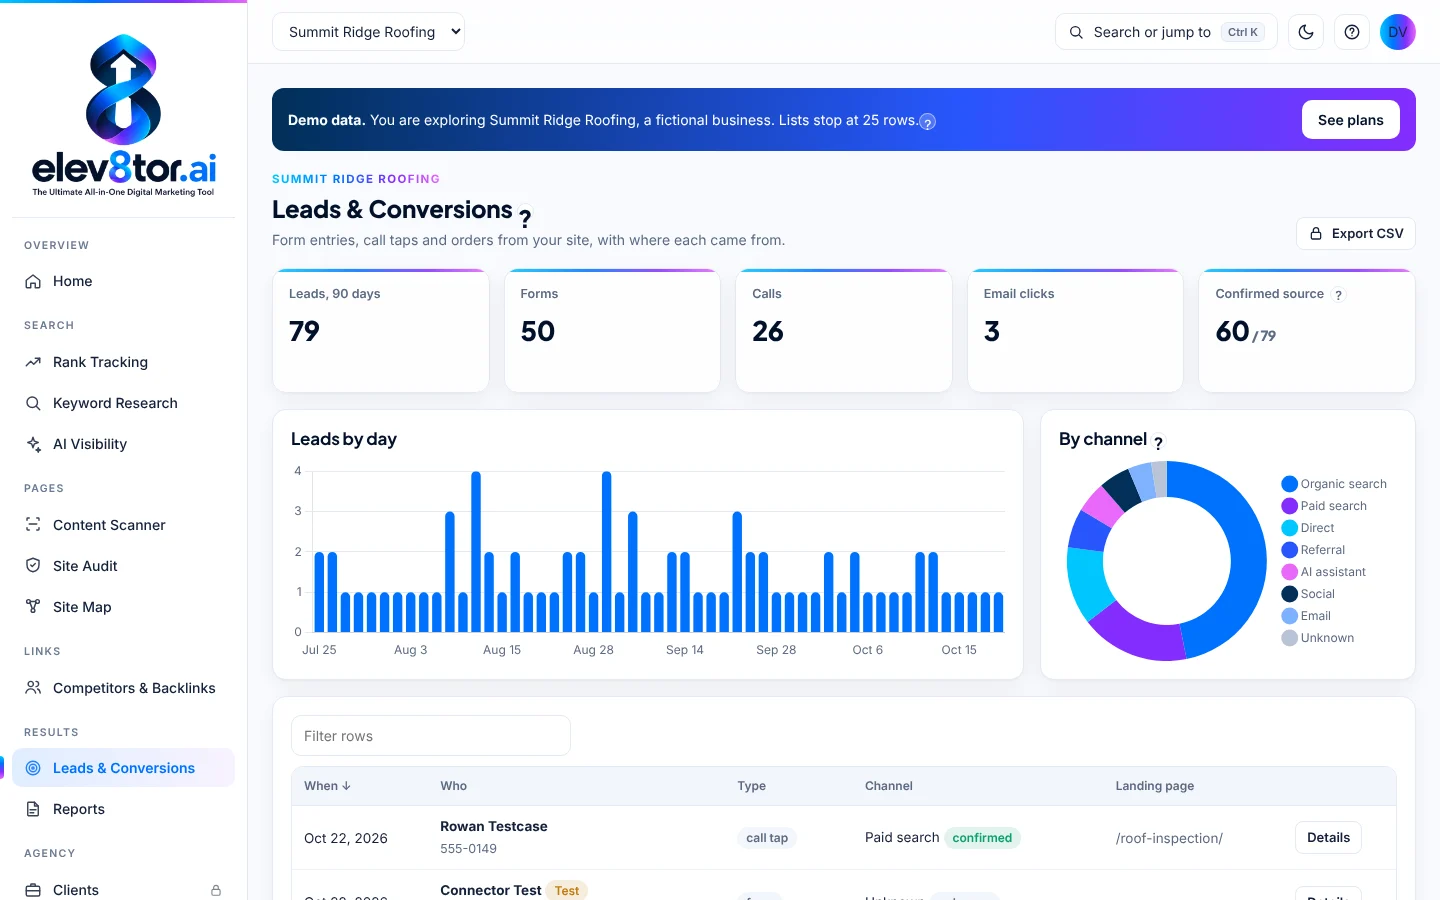The height and width of the screenshot is (900, 1440).
Task: Click the Leads, 90 days card value 79
Action: coord(305,331)
